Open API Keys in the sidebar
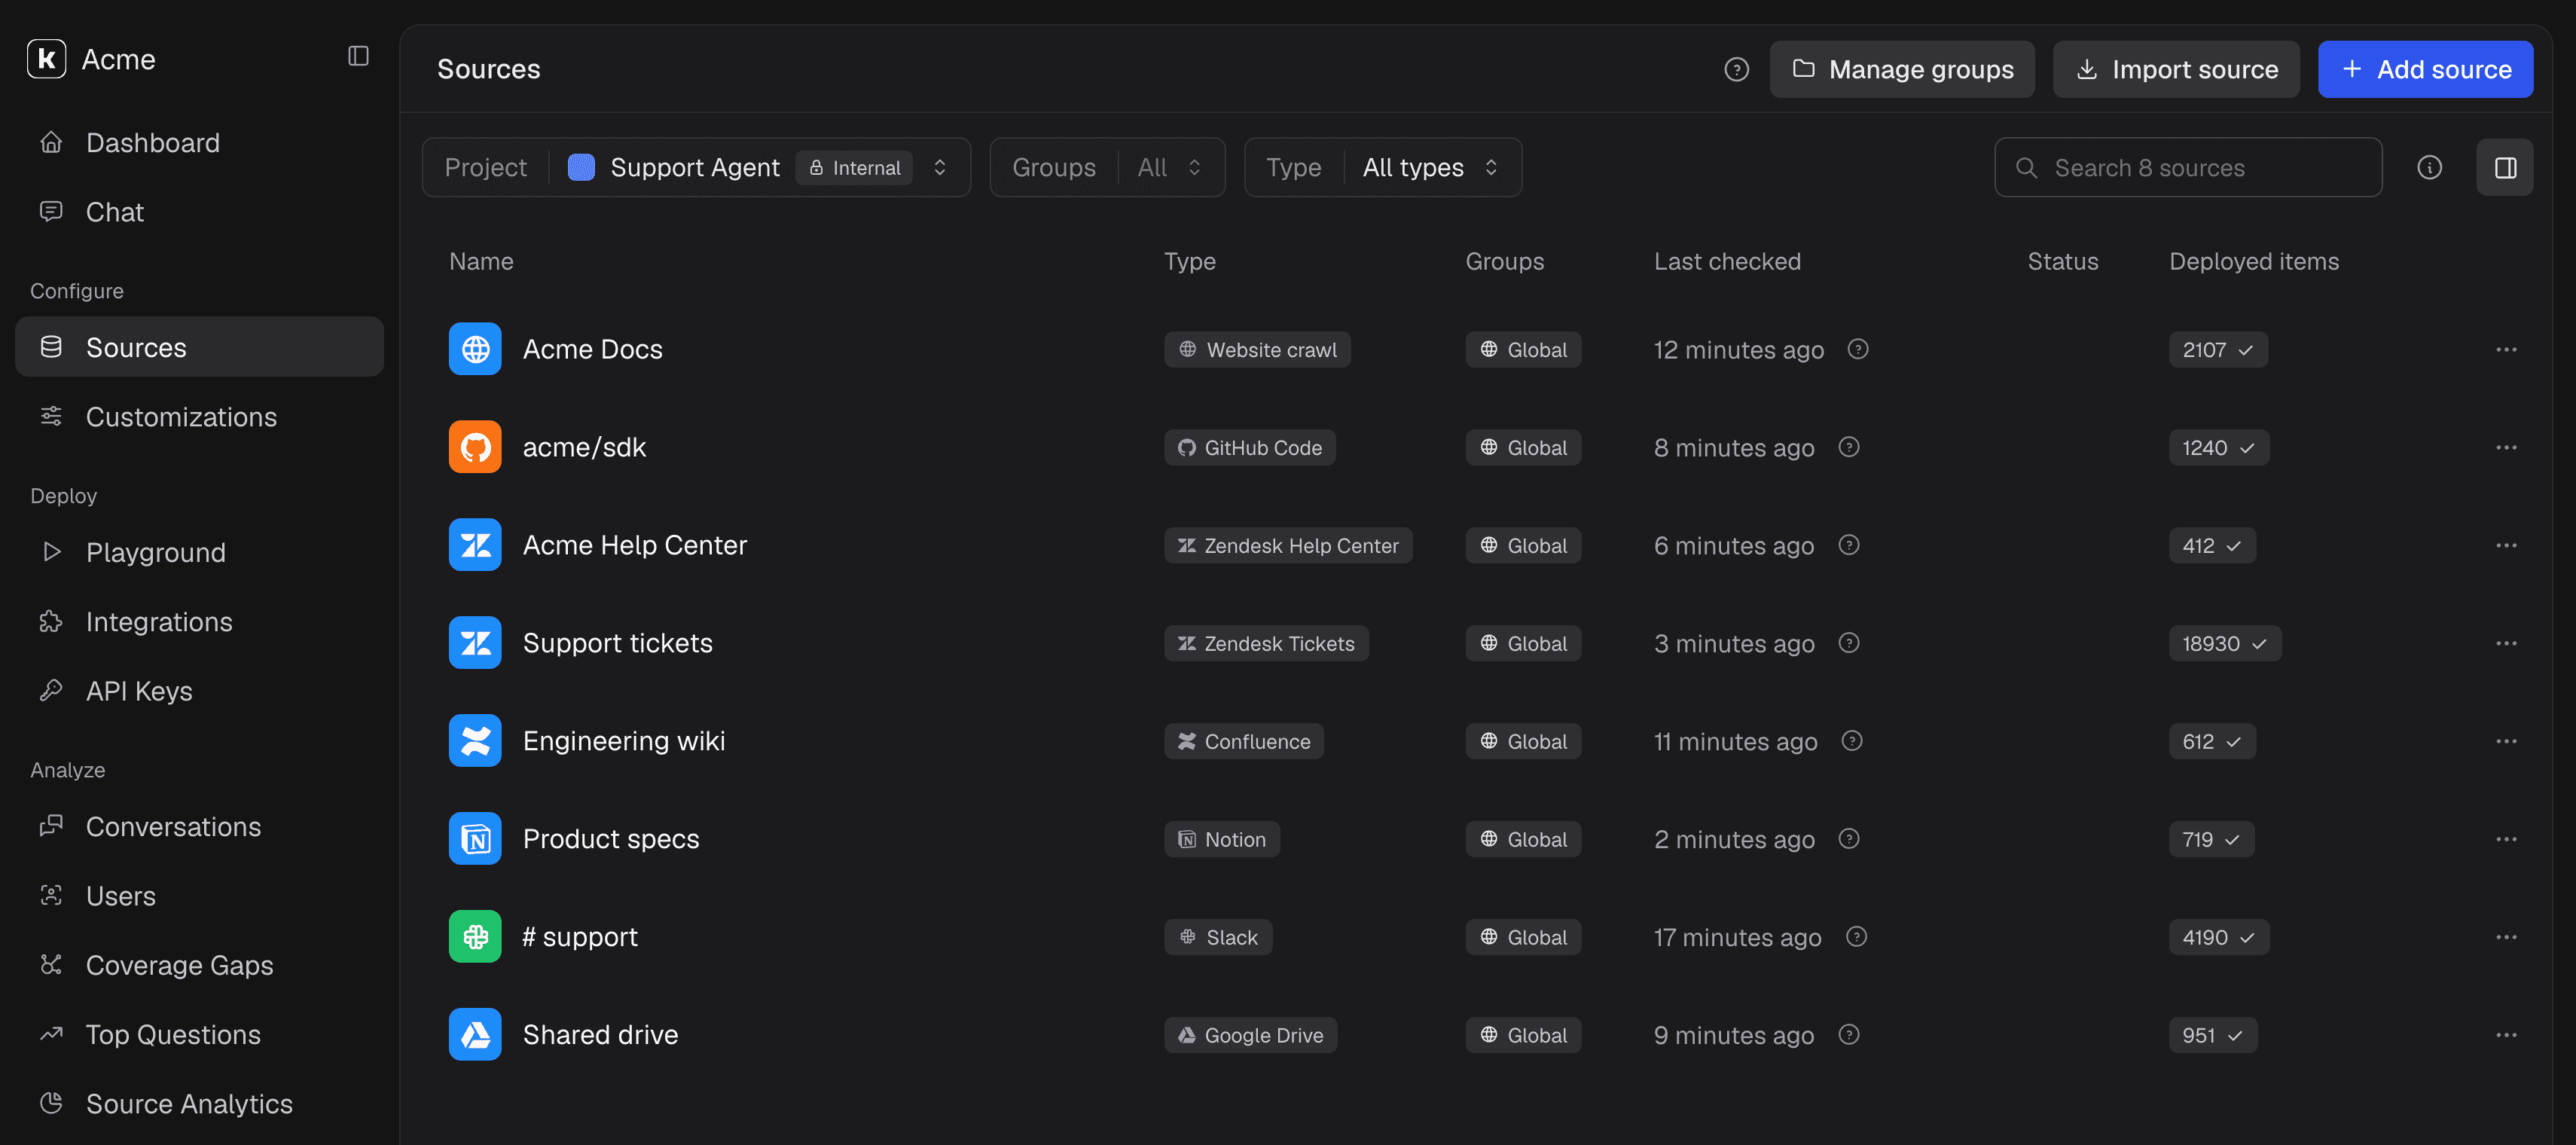Screen dimensions: 2576x1145 (x=199, y=691)
